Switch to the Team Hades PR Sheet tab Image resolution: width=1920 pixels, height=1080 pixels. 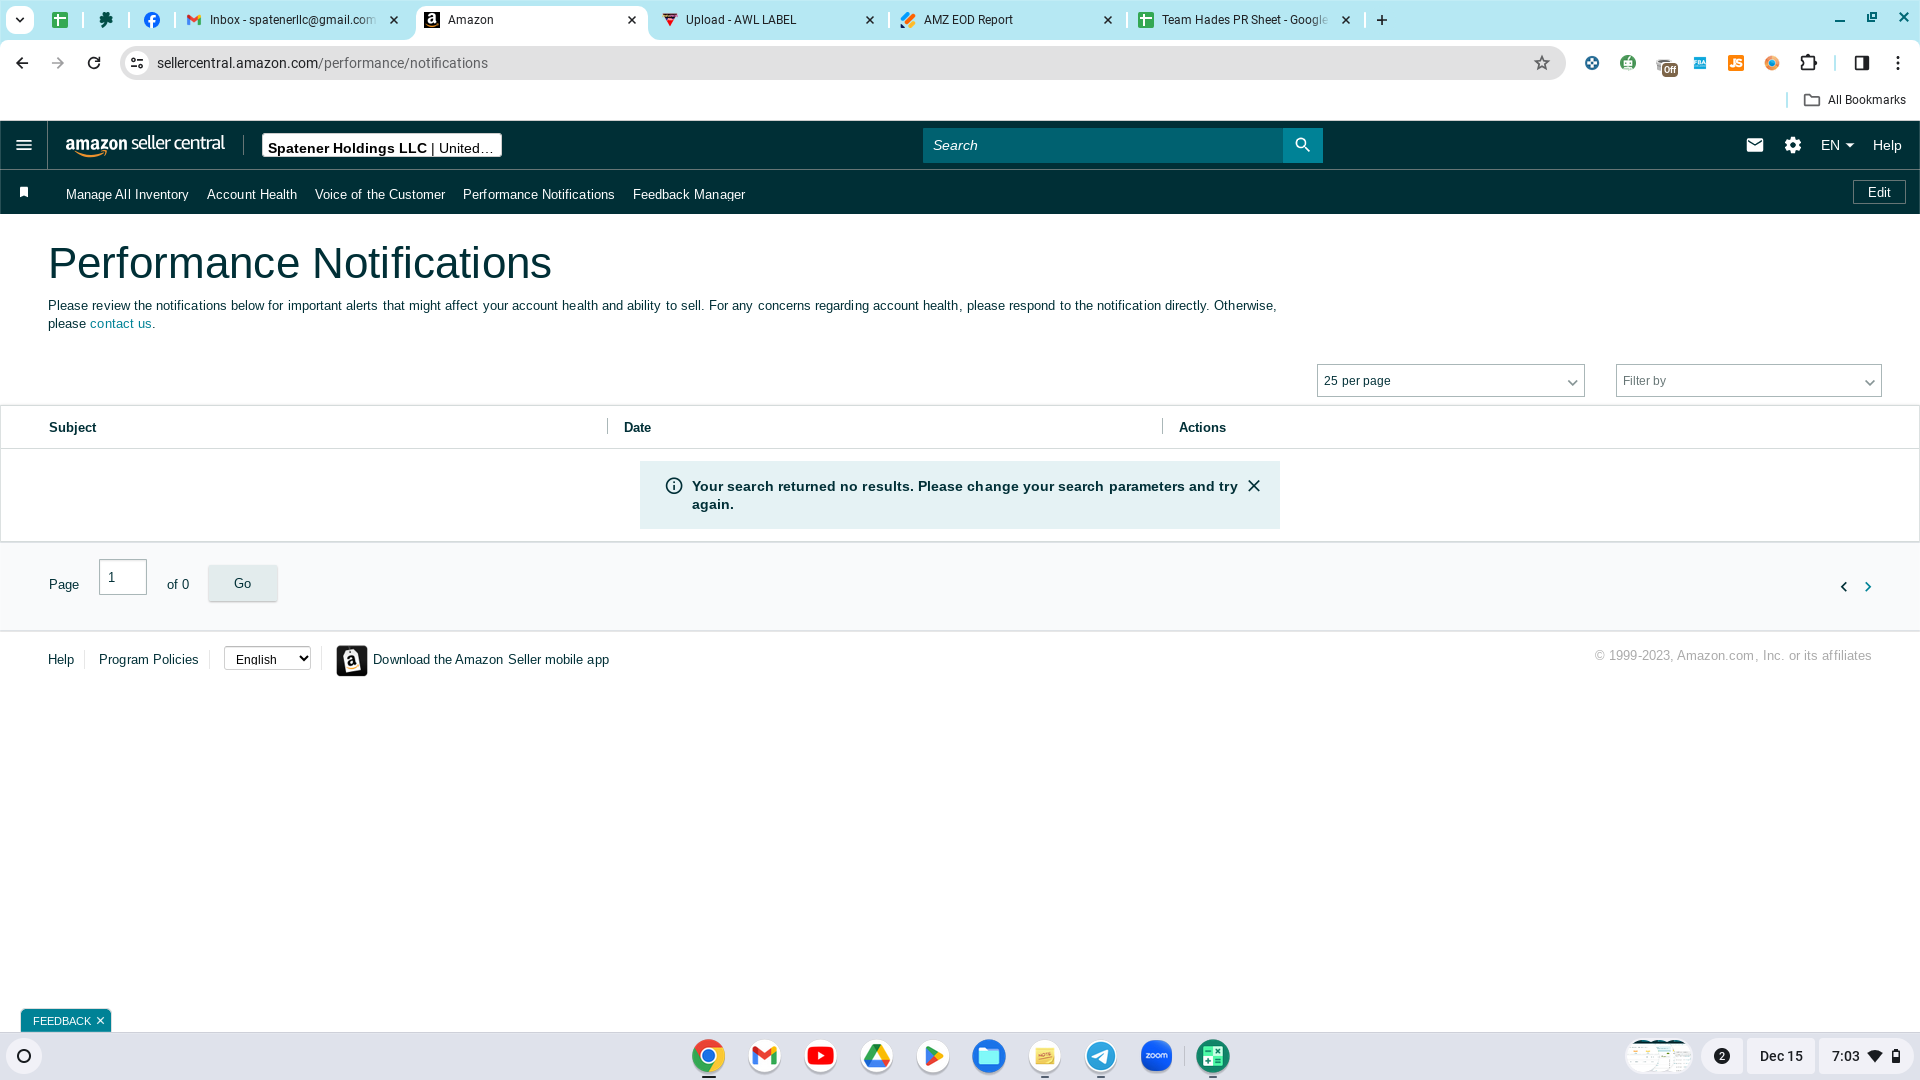1244,20
